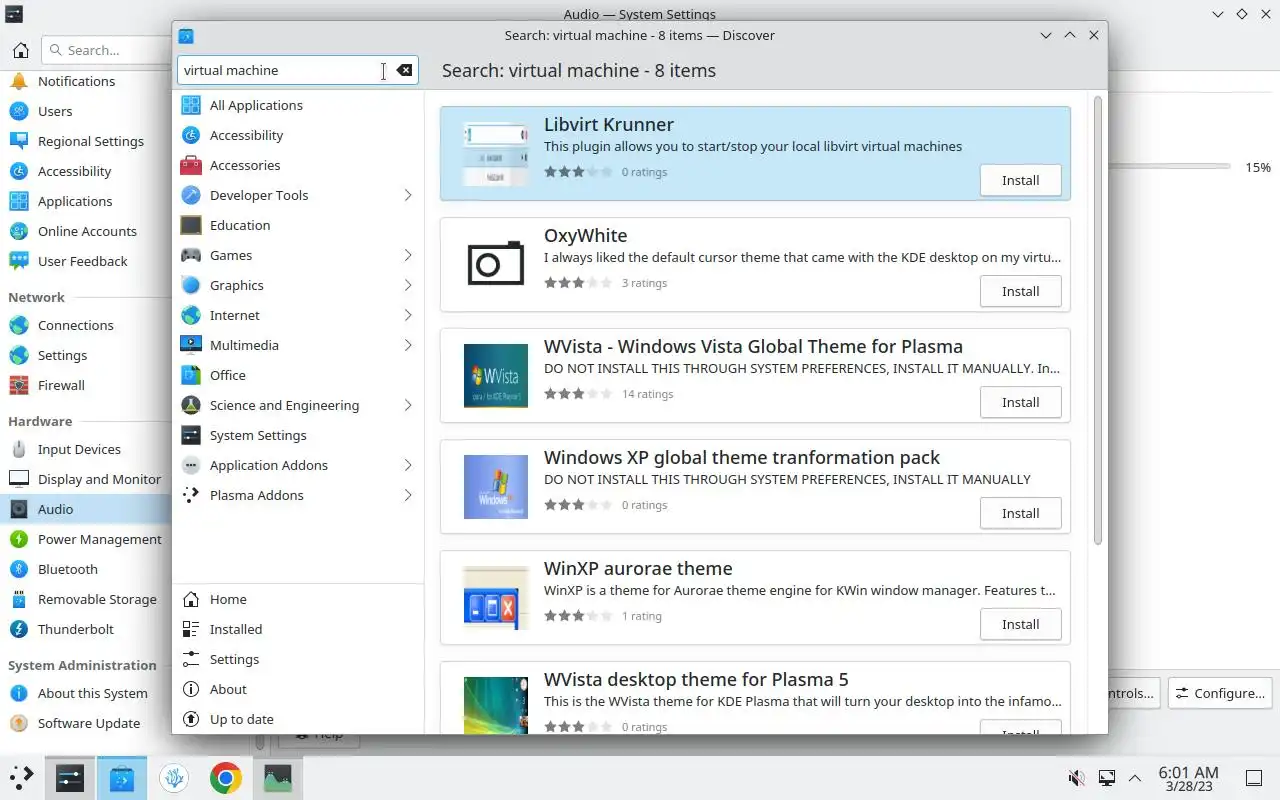Open Online Accounts settings
The height and width of the screenshot is (800, 1280).
(87, 231)
